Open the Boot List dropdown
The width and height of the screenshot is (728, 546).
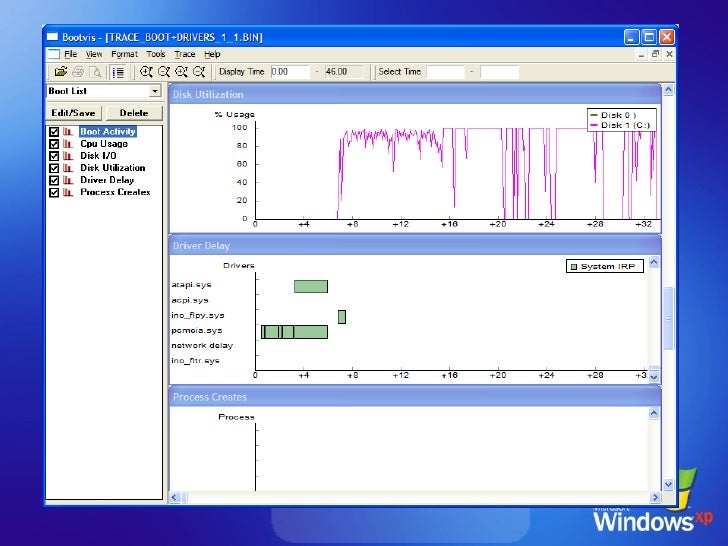coord(155,91)
